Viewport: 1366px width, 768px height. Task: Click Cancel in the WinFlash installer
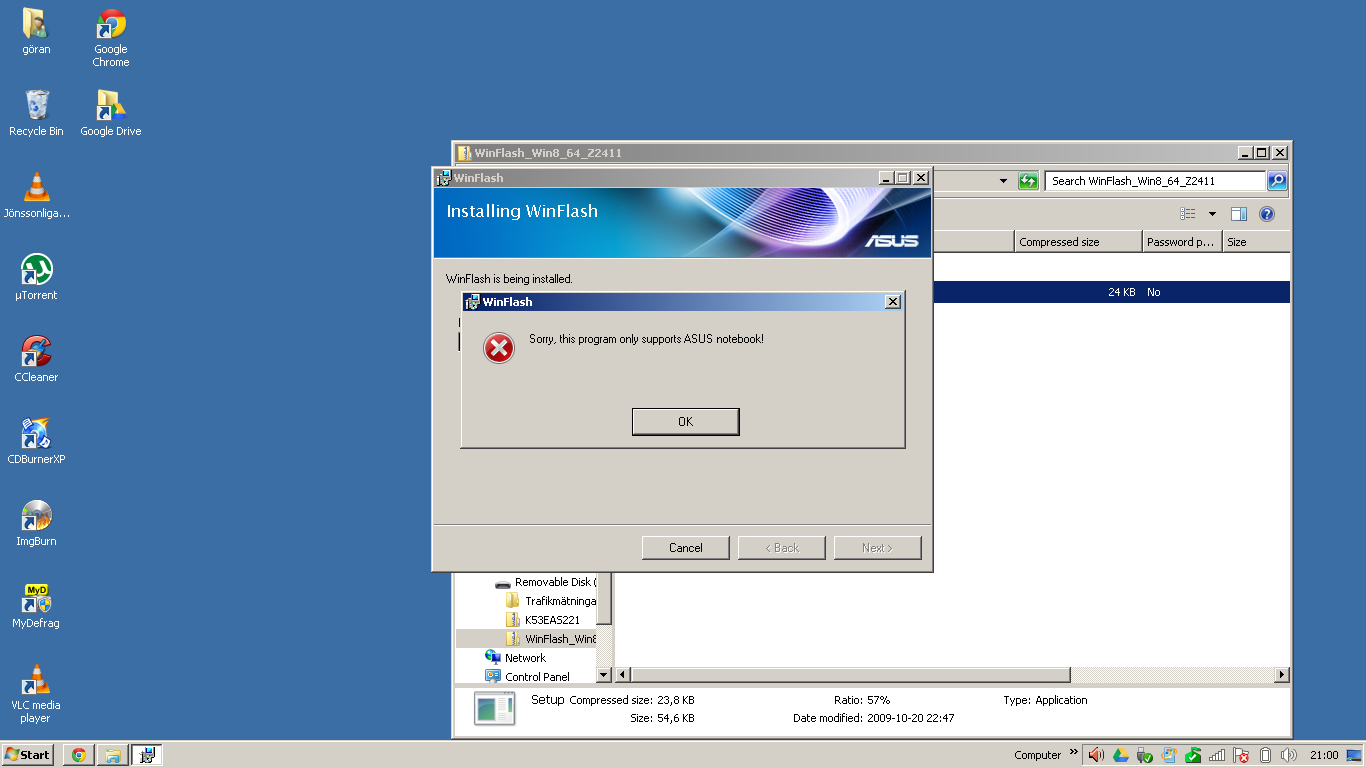[x=685, y=548]
